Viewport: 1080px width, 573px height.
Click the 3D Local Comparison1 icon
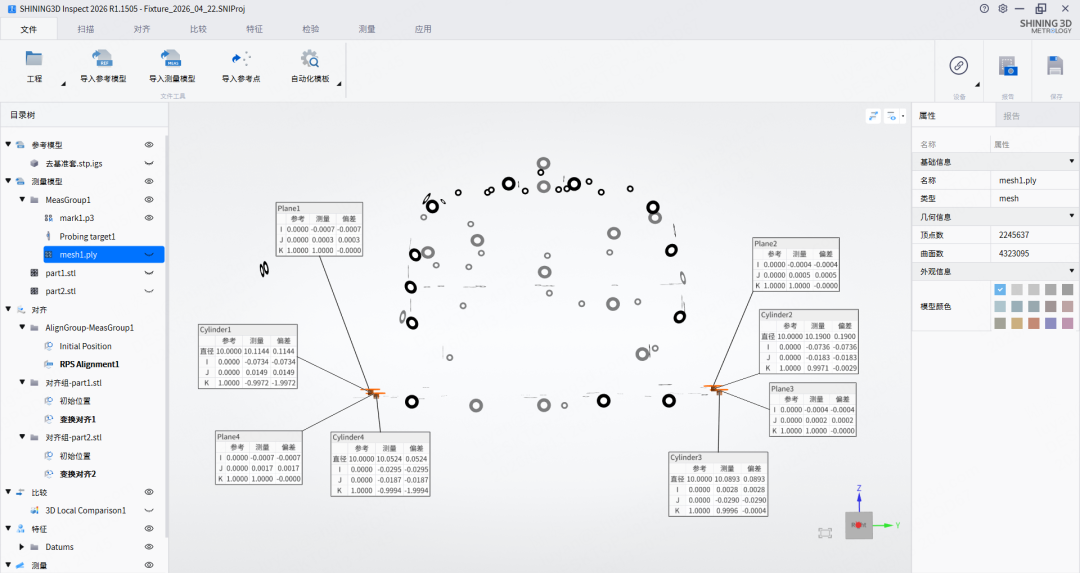click(34, 510)
